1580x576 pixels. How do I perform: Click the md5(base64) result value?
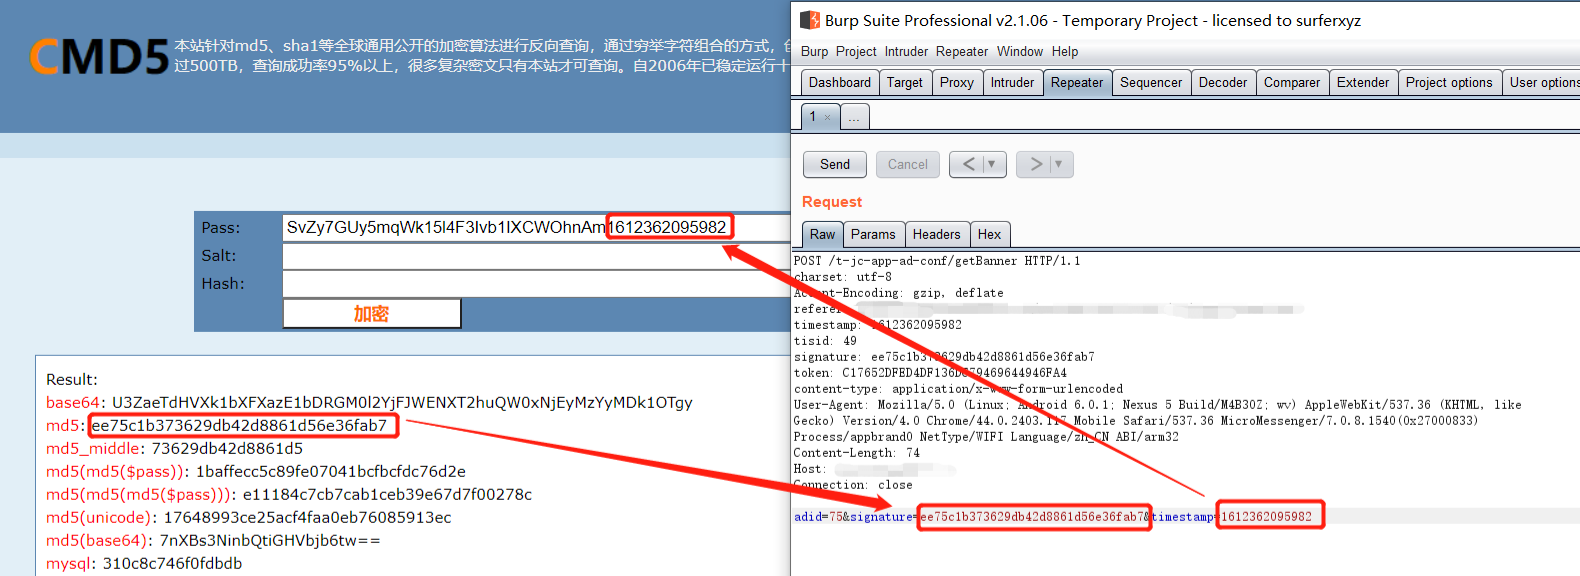270,540
